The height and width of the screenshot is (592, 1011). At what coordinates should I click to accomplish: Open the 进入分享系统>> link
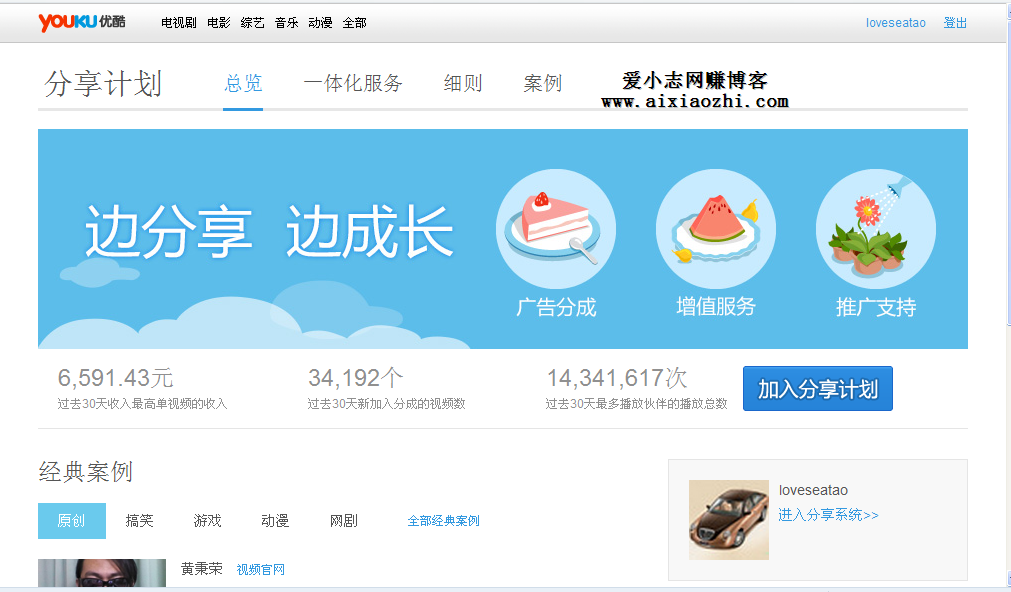click(x=828, y=515)
